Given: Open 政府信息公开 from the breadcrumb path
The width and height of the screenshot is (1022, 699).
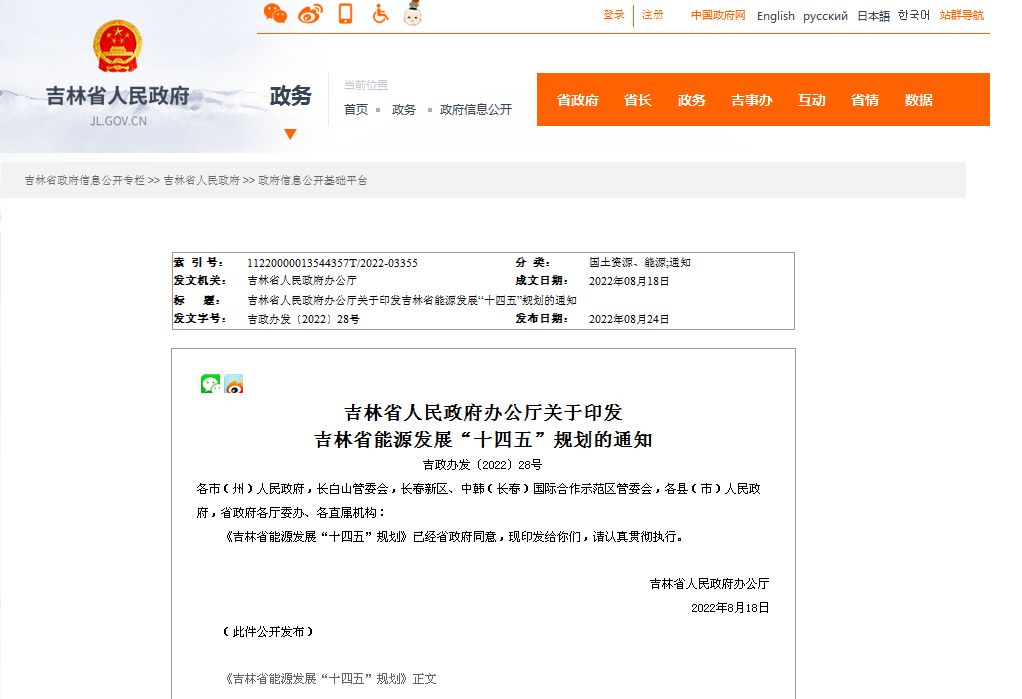Looking at the screenshot, I should coord(473,110).
